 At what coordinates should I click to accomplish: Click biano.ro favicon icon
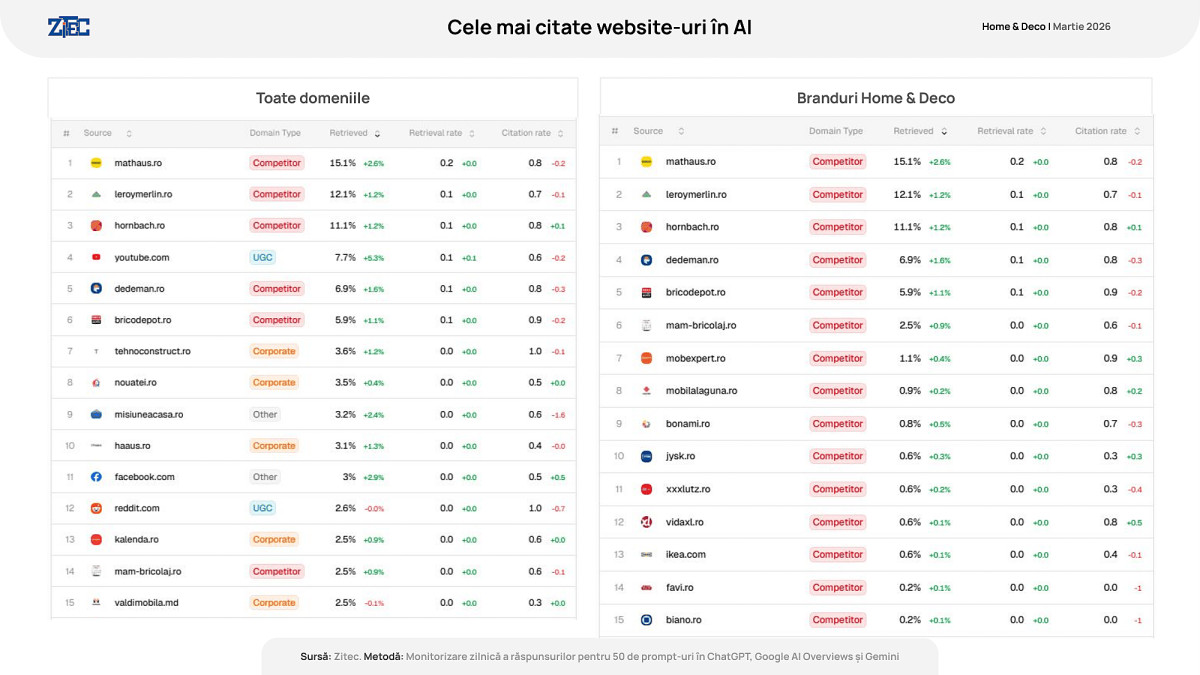pyautogui.click(x=646, y=620)
